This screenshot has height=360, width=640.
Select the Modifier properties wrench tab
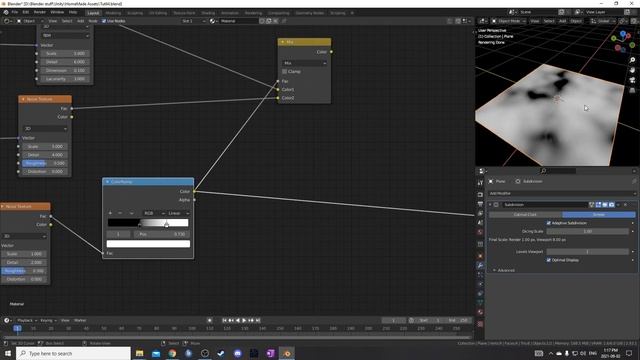tap(480, 266)
